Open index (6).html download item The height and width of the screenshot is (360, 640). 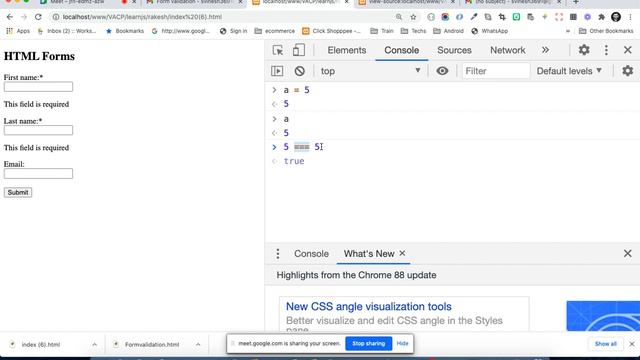pyautogui.click(x=41, y=344)
